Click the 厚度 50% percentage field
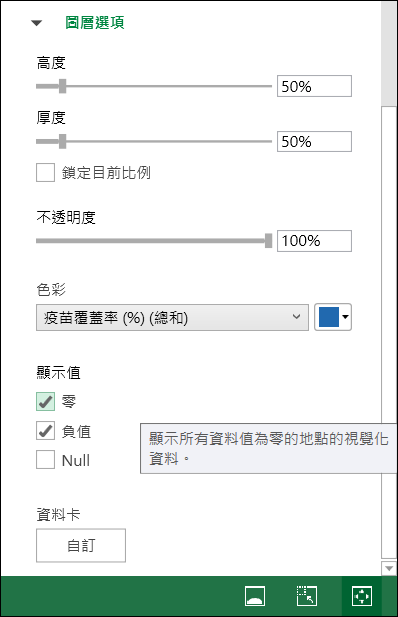The width and height of the screenshot is (398, 617). point(314,141)
